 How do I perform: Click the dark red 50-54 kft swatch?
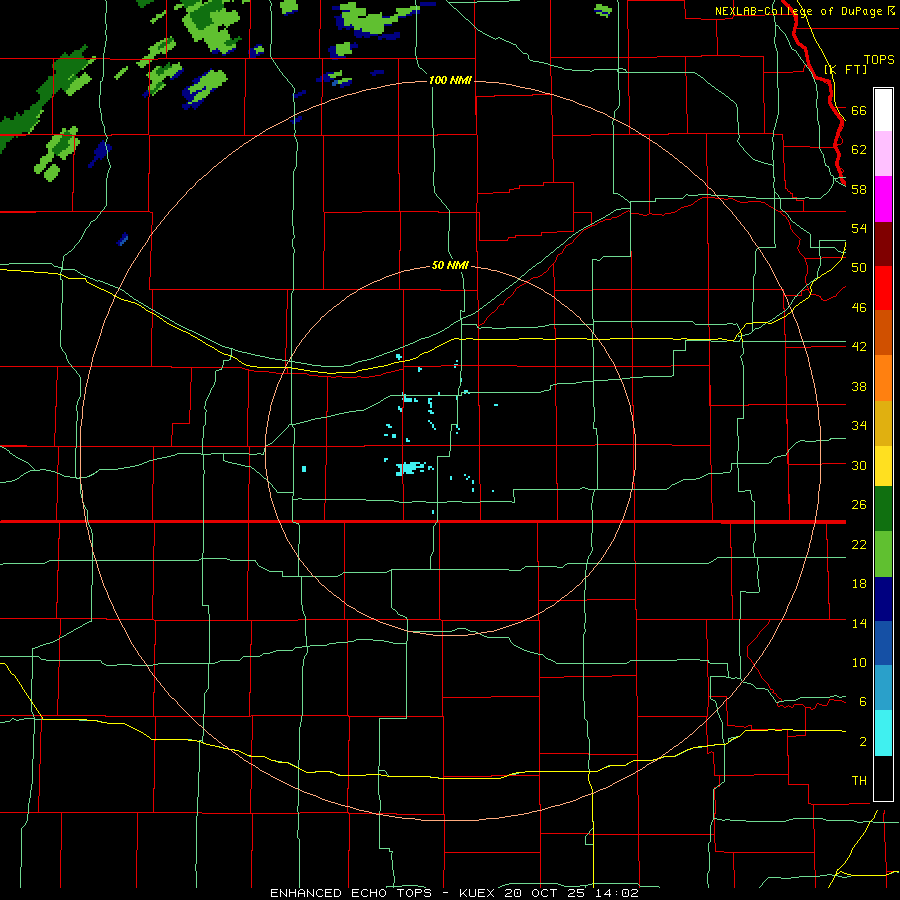(883, 244)
